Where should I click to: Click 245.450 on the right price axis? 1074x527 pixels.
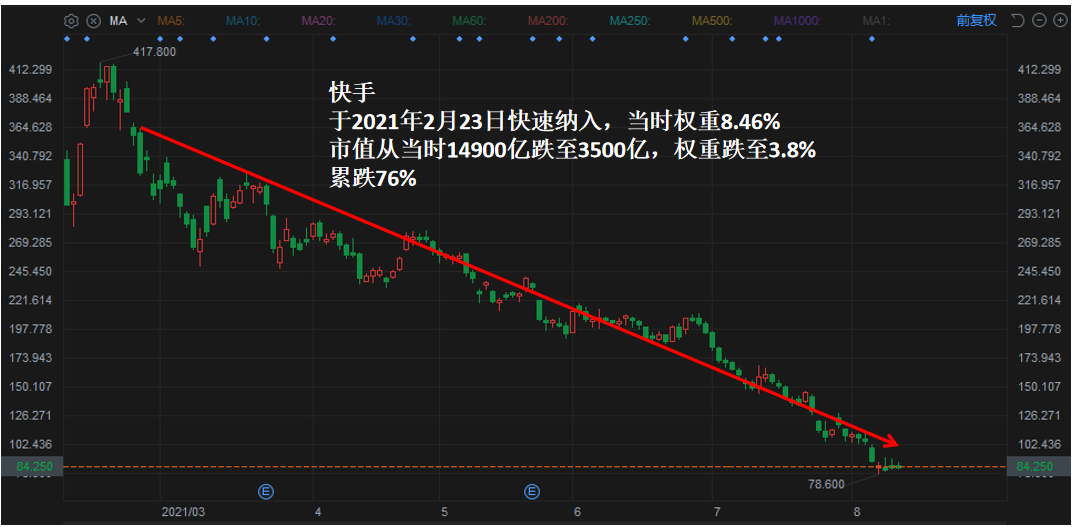(x=1040, y=271)
